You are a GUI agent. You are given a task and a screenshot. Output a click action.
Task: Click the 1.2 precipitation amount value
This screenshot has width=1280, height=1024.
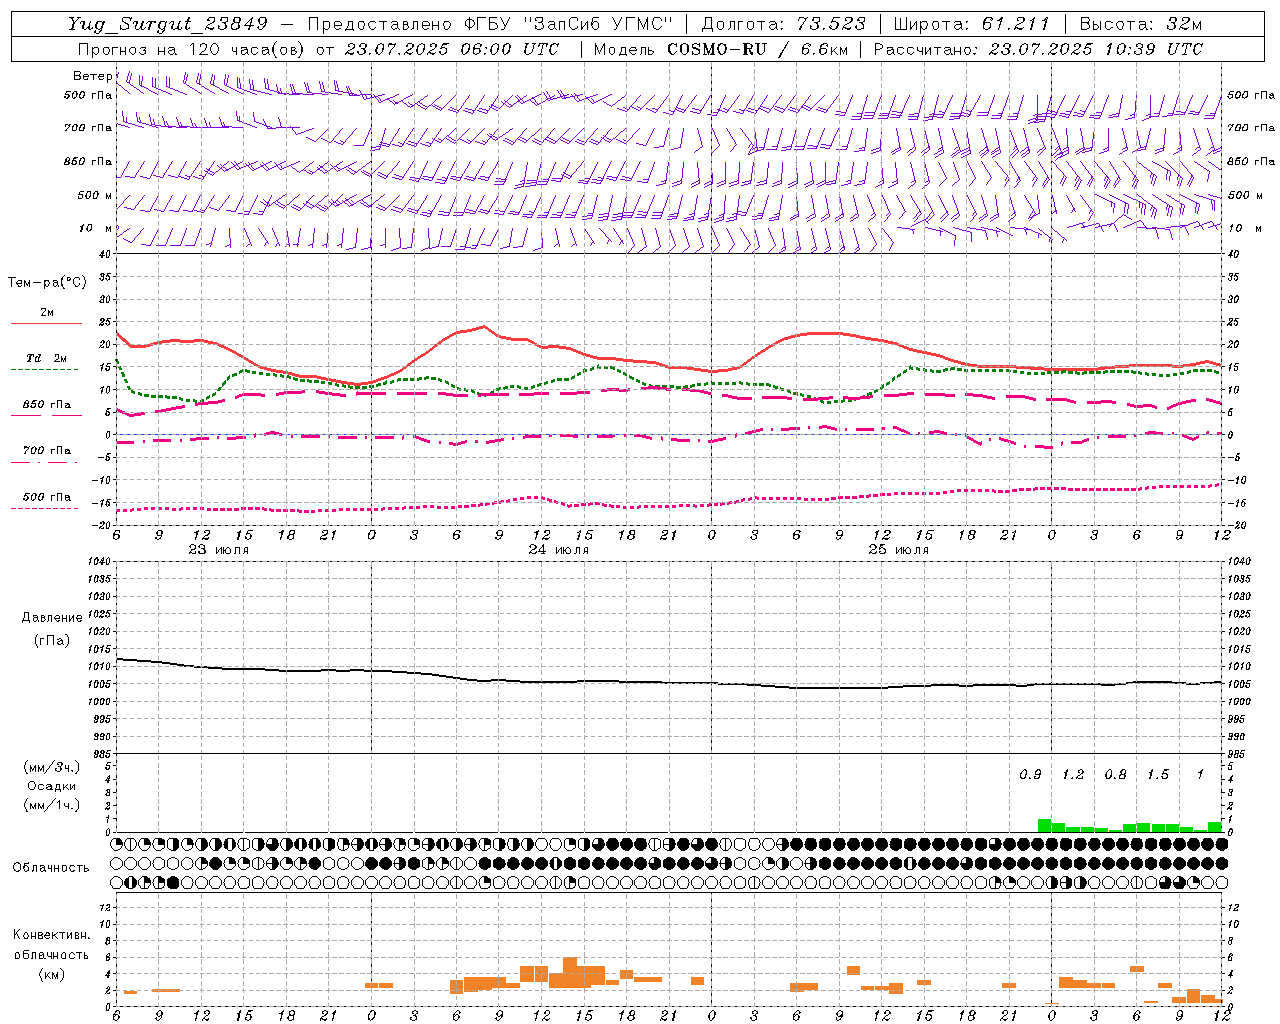click(1073, 775)
